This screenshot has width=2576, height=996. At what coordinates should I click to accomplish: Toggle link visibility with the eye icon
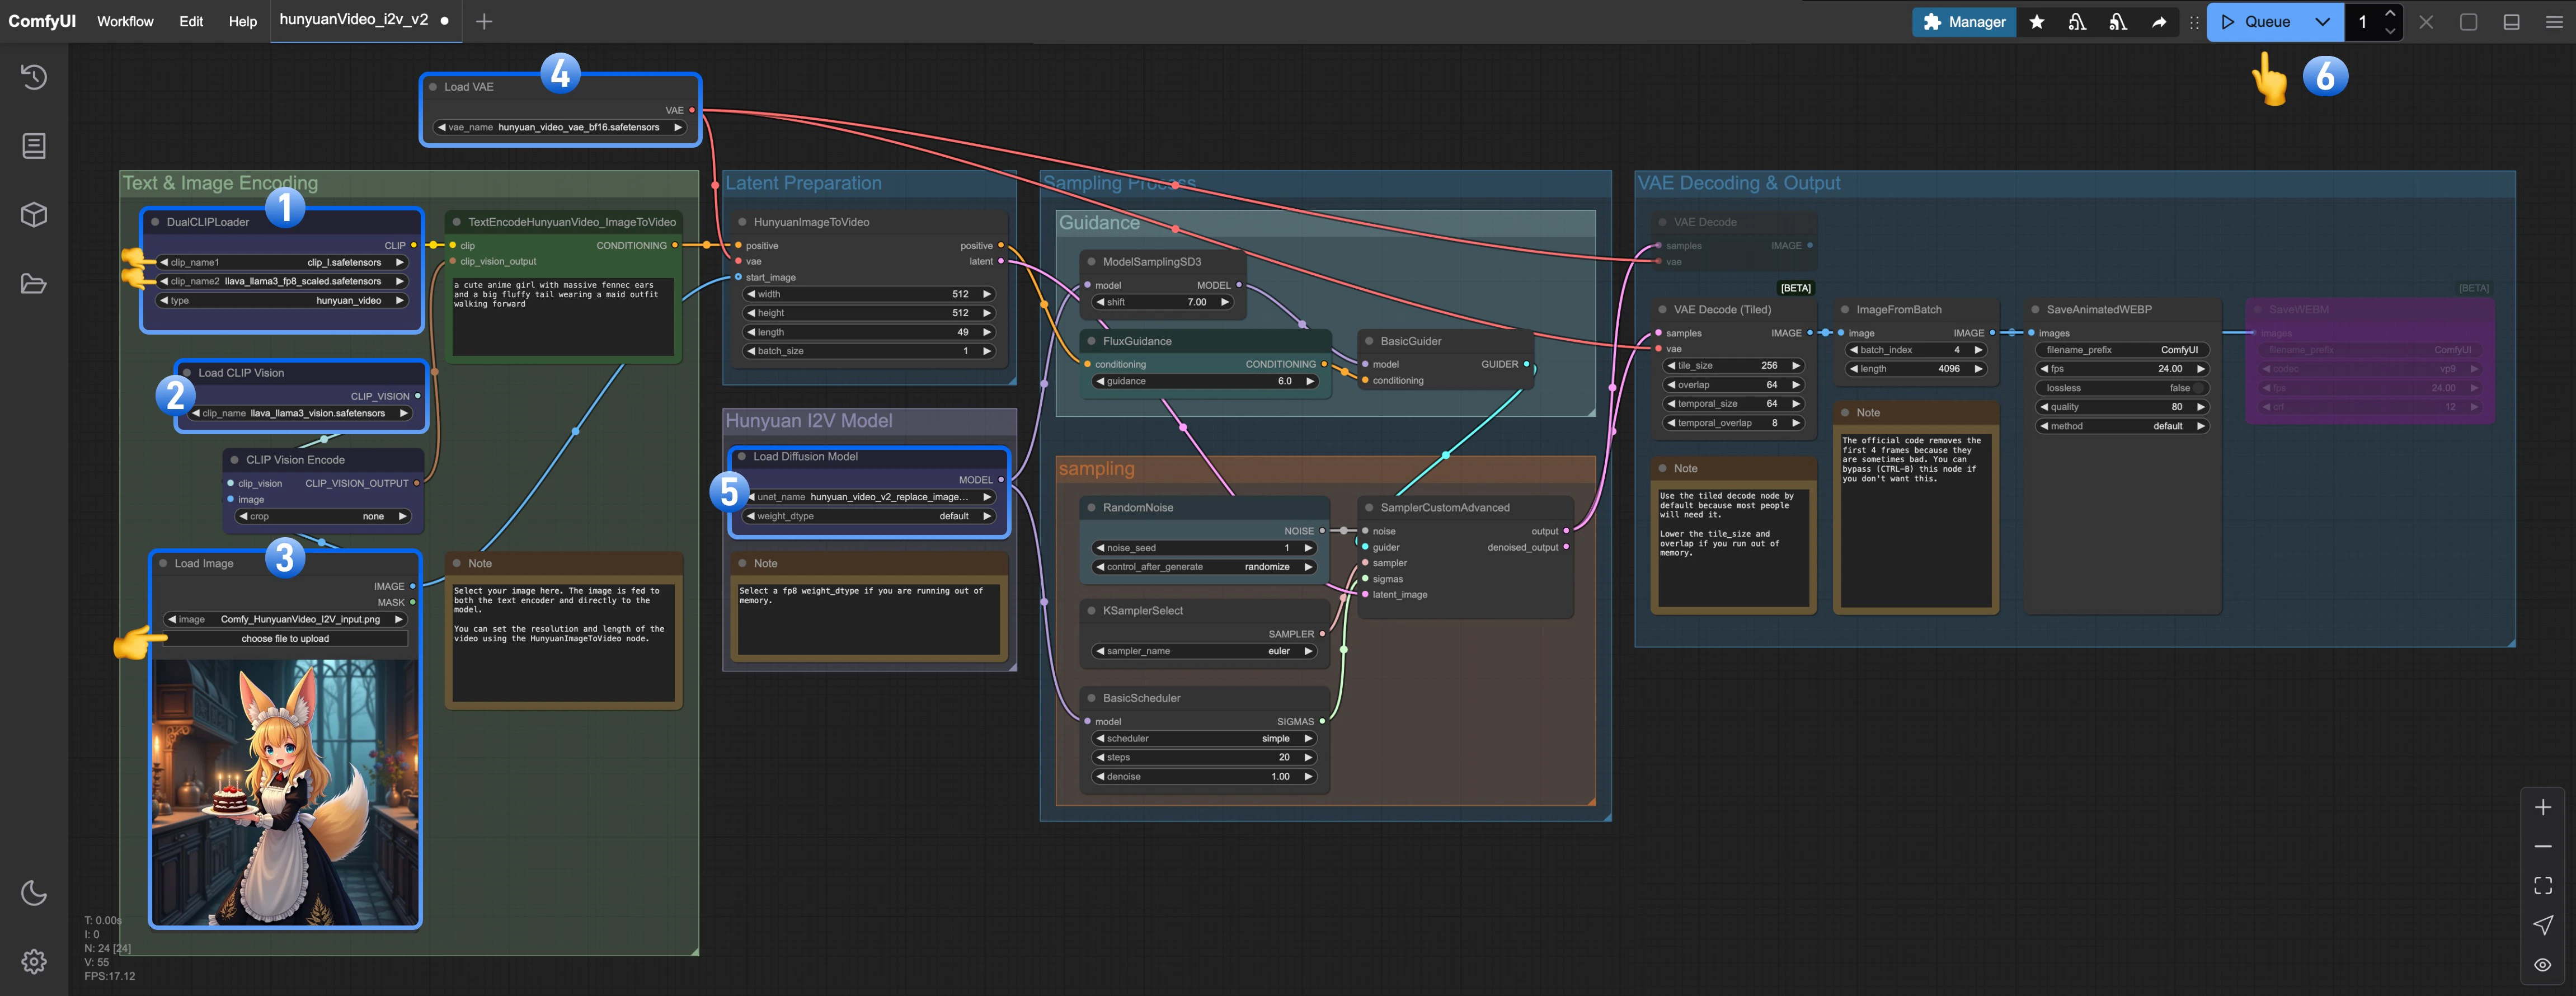coord(2543,963)
